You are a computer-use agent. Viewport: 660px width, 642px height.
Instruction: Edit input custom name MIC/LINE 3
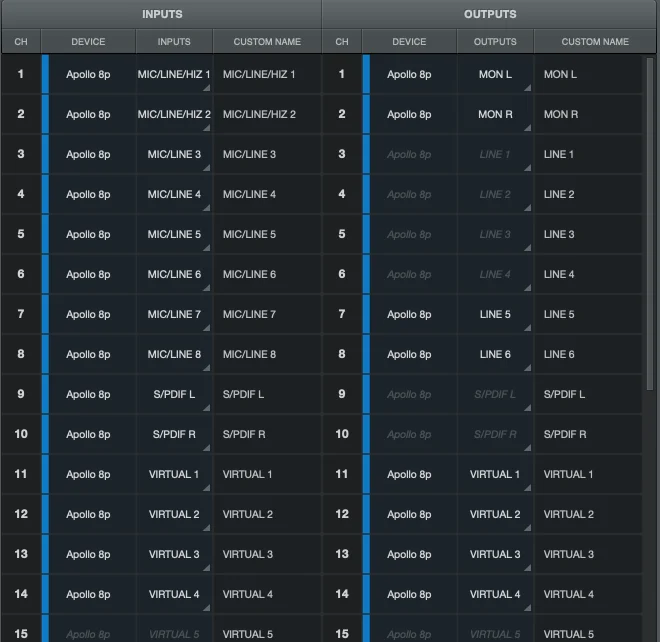[267, 154]
